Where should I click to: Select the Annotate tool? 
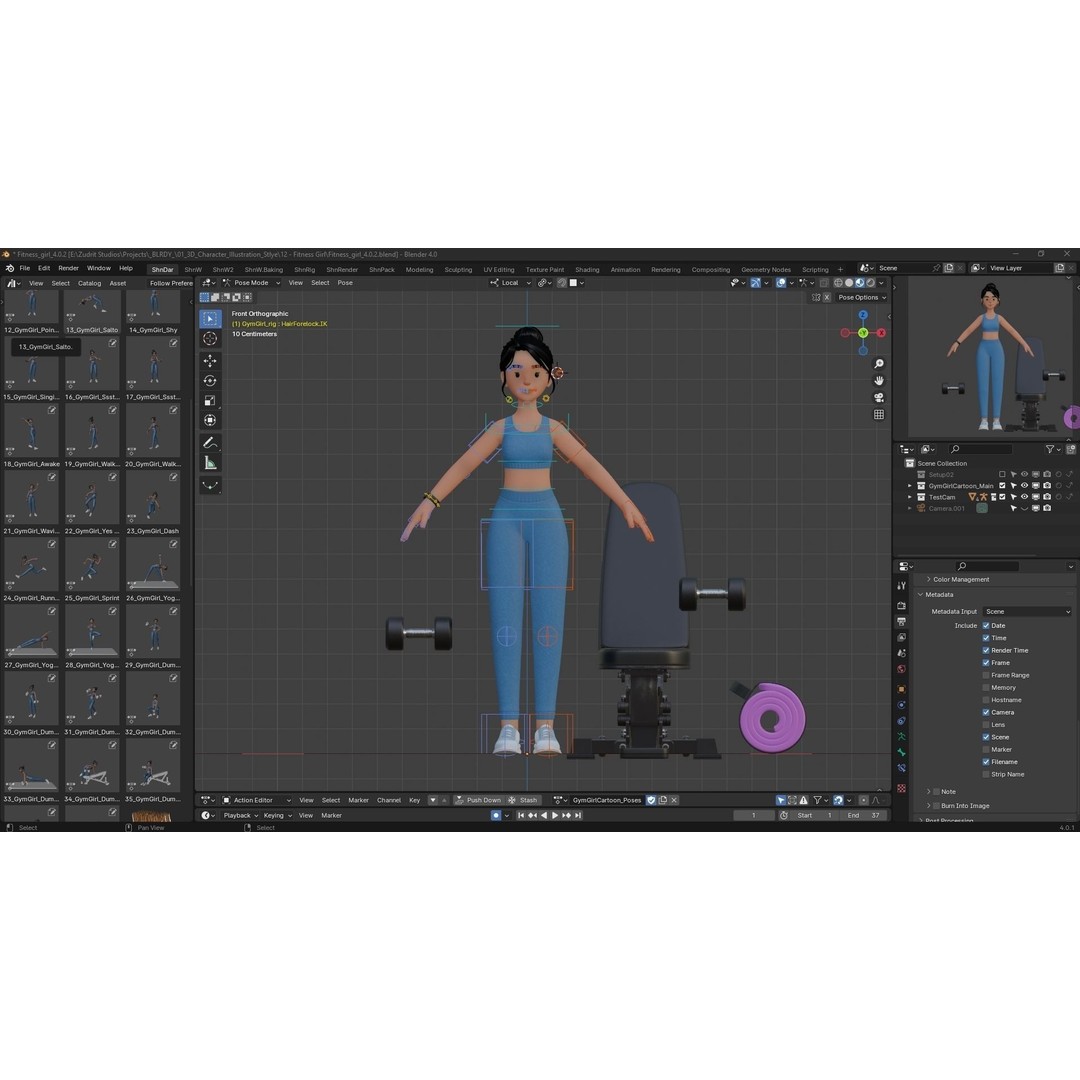pos(210,443)
